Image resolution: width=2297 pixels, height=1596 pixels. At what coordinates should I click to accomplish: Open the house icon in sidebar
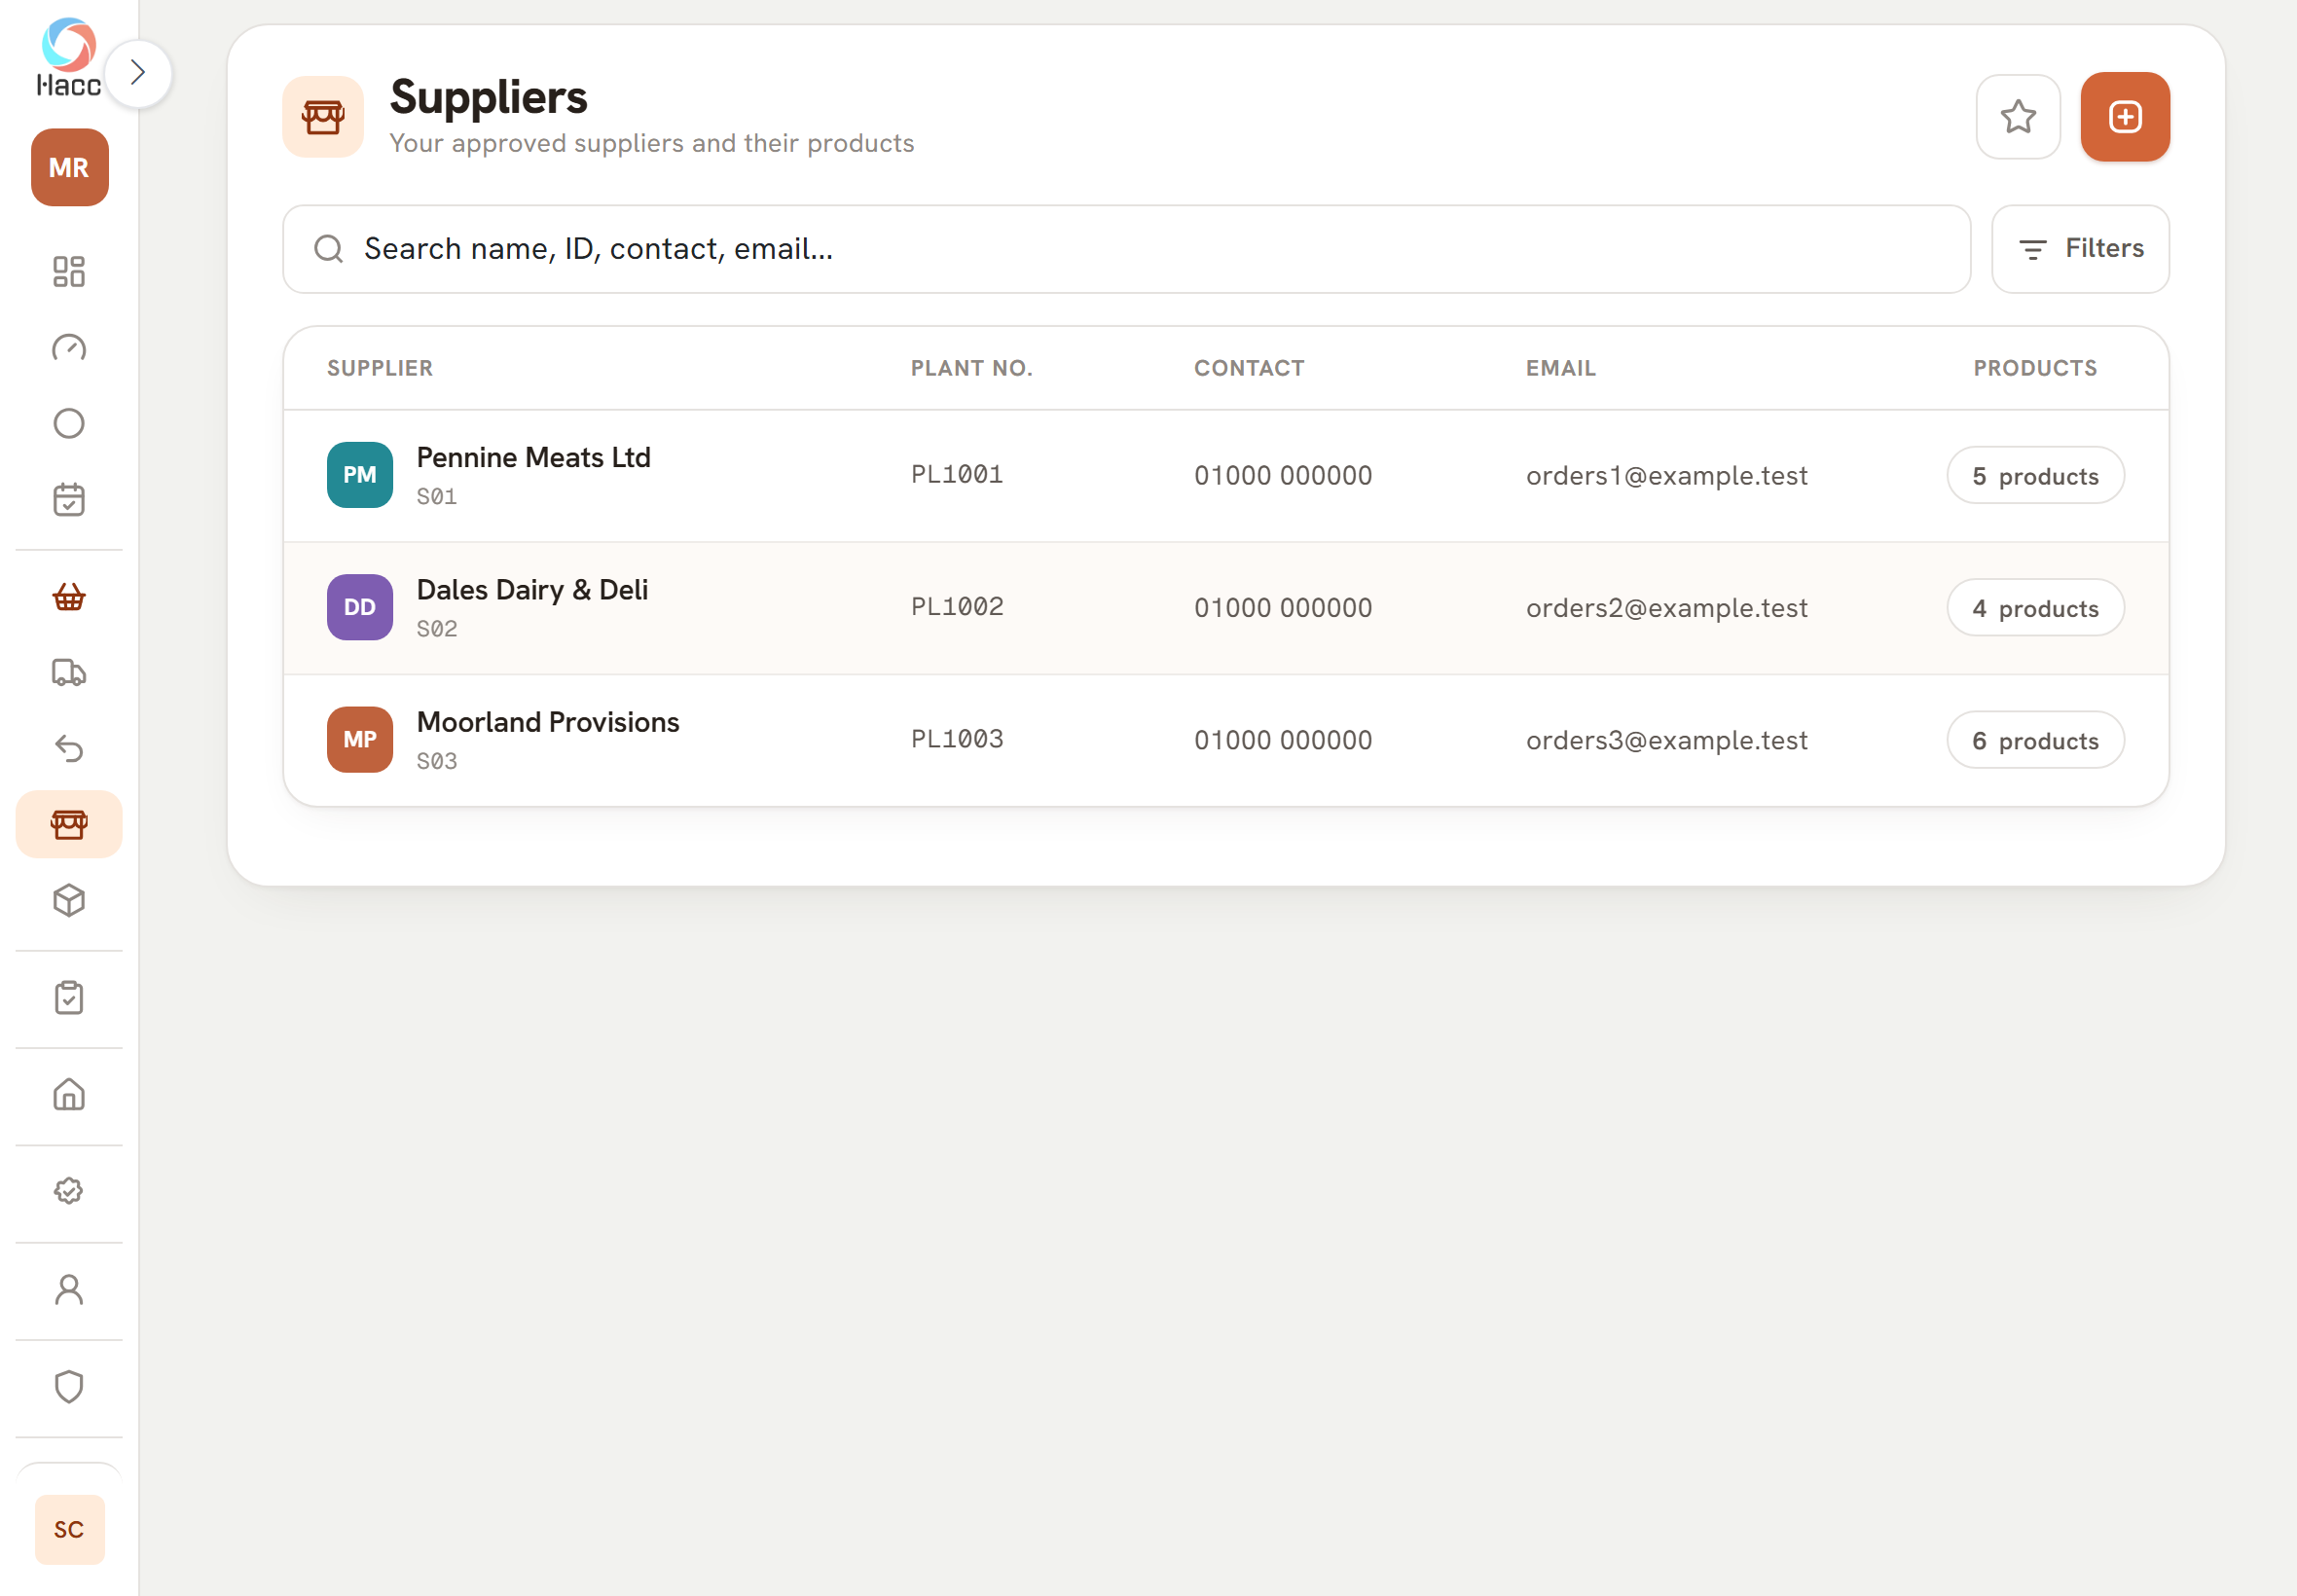coord(69,1094)
